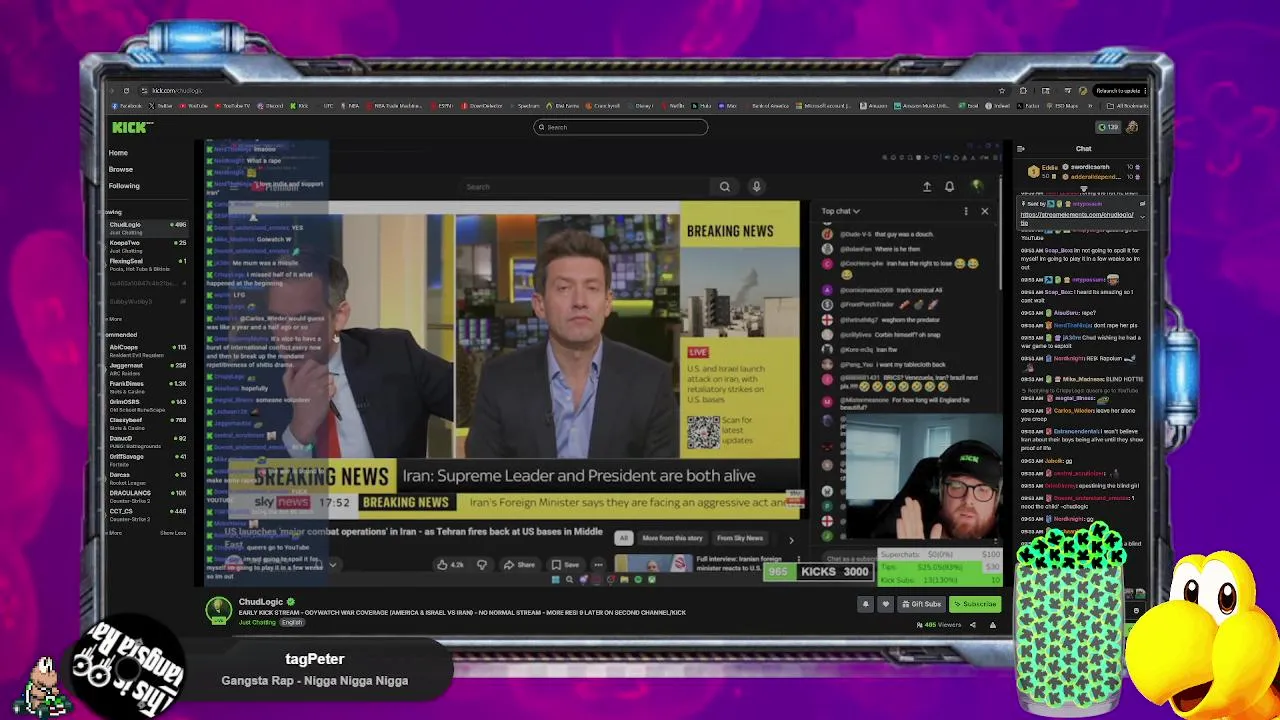Click the Discord bookmark

pyautogui.click(x=270, y=105)
